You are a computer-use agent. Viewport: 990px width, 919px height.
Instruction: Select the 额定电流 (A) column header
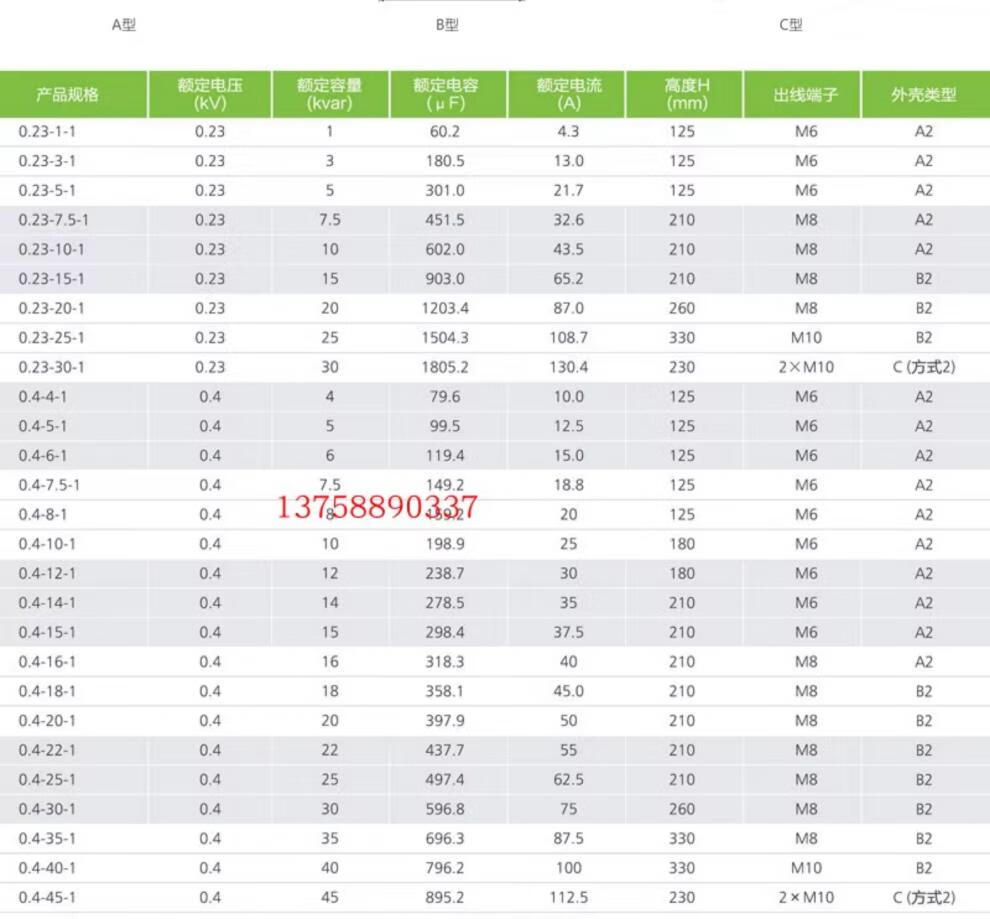click(568, 94)
